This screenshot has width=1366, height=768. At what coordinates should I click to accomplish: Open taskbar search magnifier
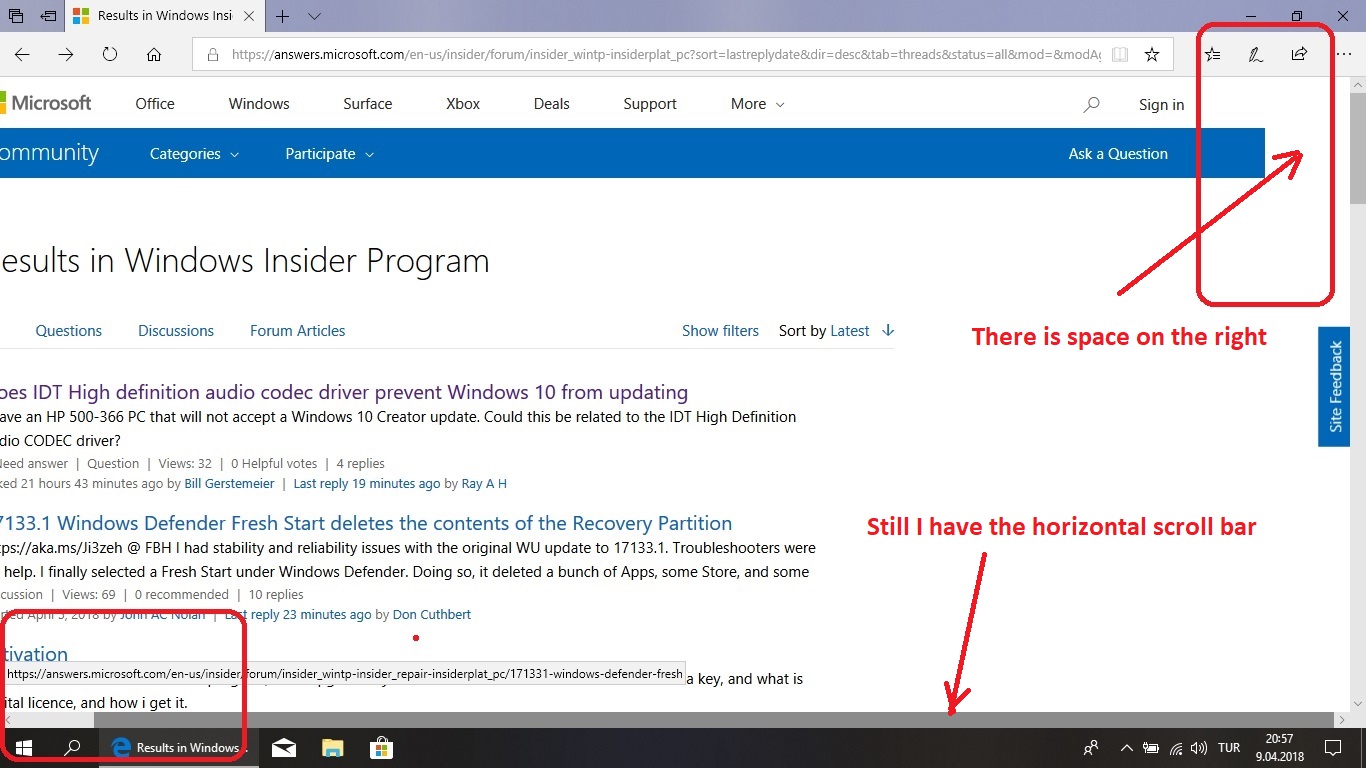[72, 747]
